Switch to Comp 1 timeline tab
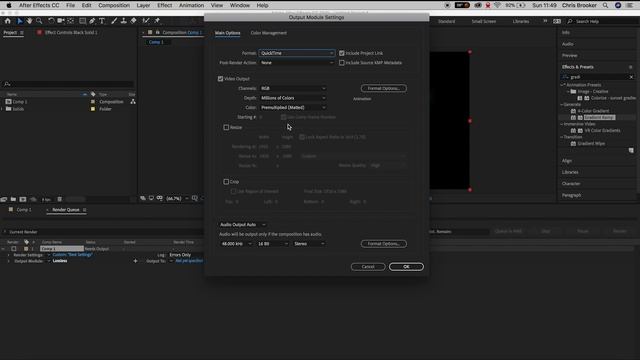This screenshot has height=360, width=640. pos(24,210)
